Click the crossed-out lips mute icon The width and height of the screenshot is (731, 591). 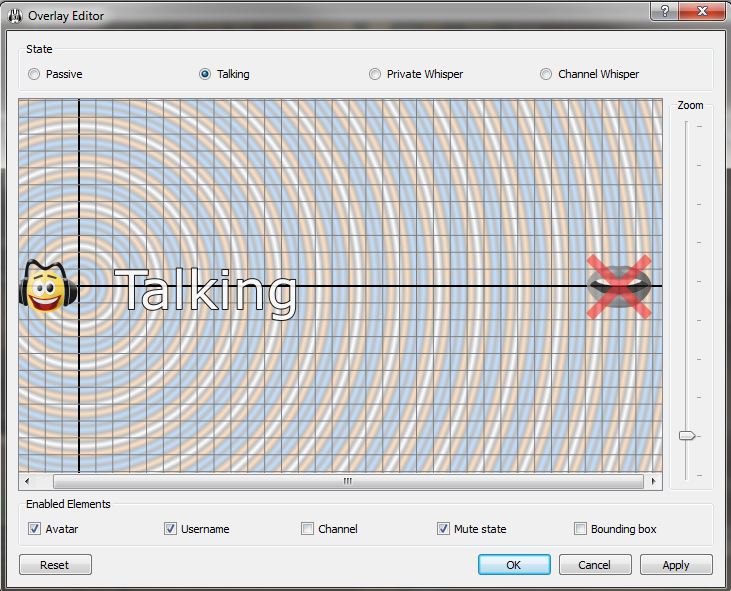coord(619,286)
